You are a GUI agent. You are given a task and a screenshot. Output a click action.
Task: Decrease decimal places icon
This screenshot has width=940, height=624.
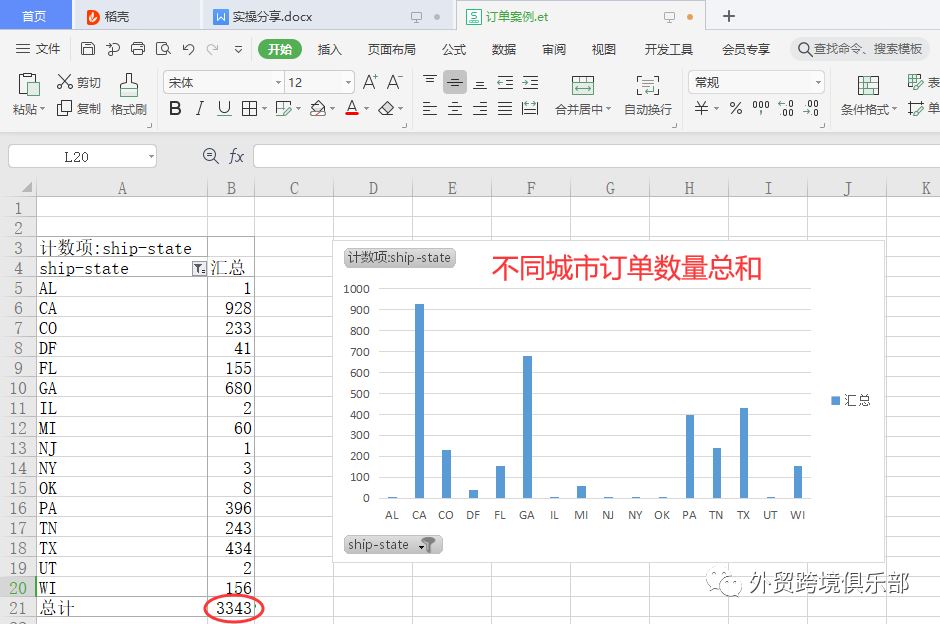click(811, 108)
